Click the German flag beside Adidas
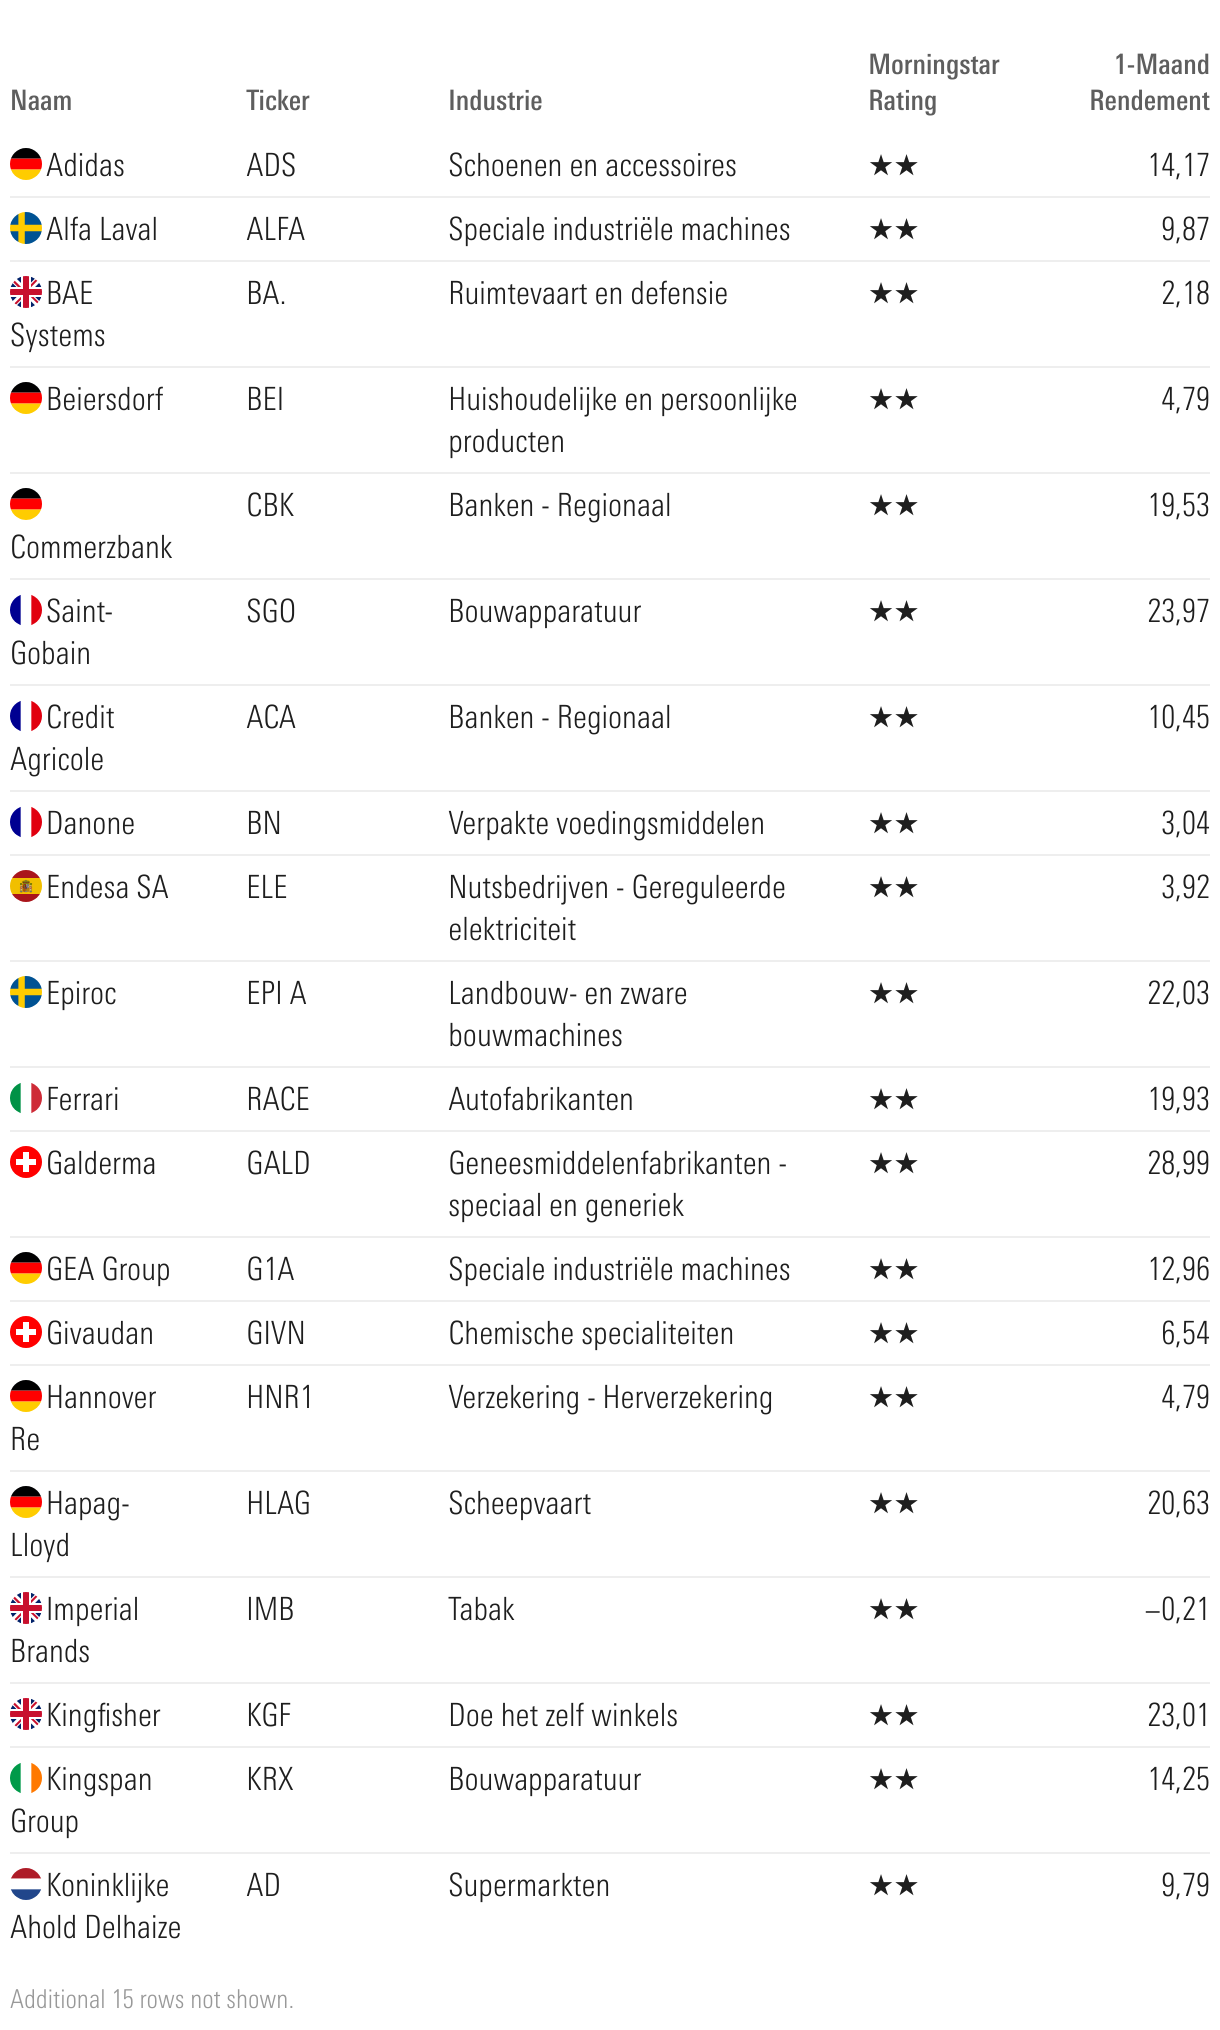The width and height of the screenshot is (1220, 2030). [x=26, y=165]
